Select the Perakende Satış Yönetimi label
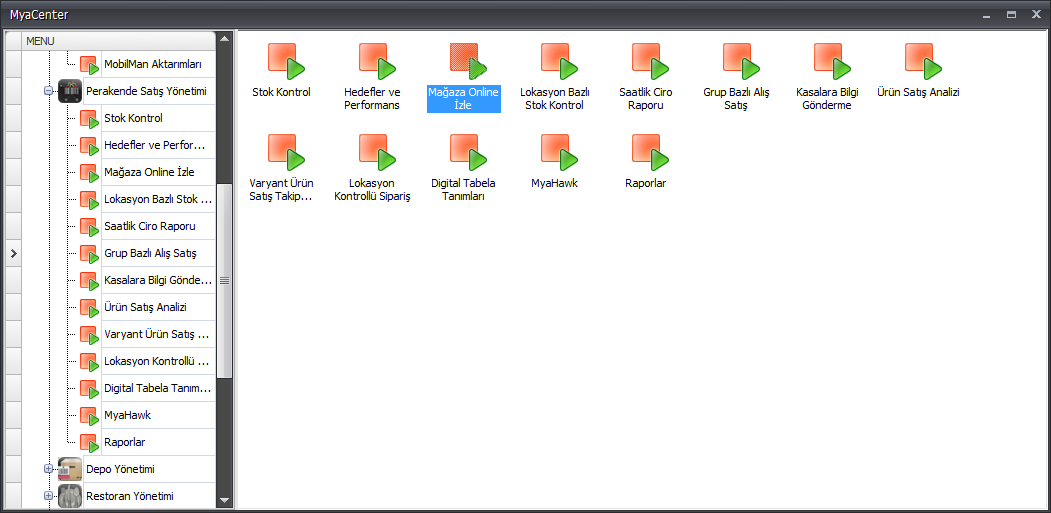 pyautogui.click(x=146, y=91)
